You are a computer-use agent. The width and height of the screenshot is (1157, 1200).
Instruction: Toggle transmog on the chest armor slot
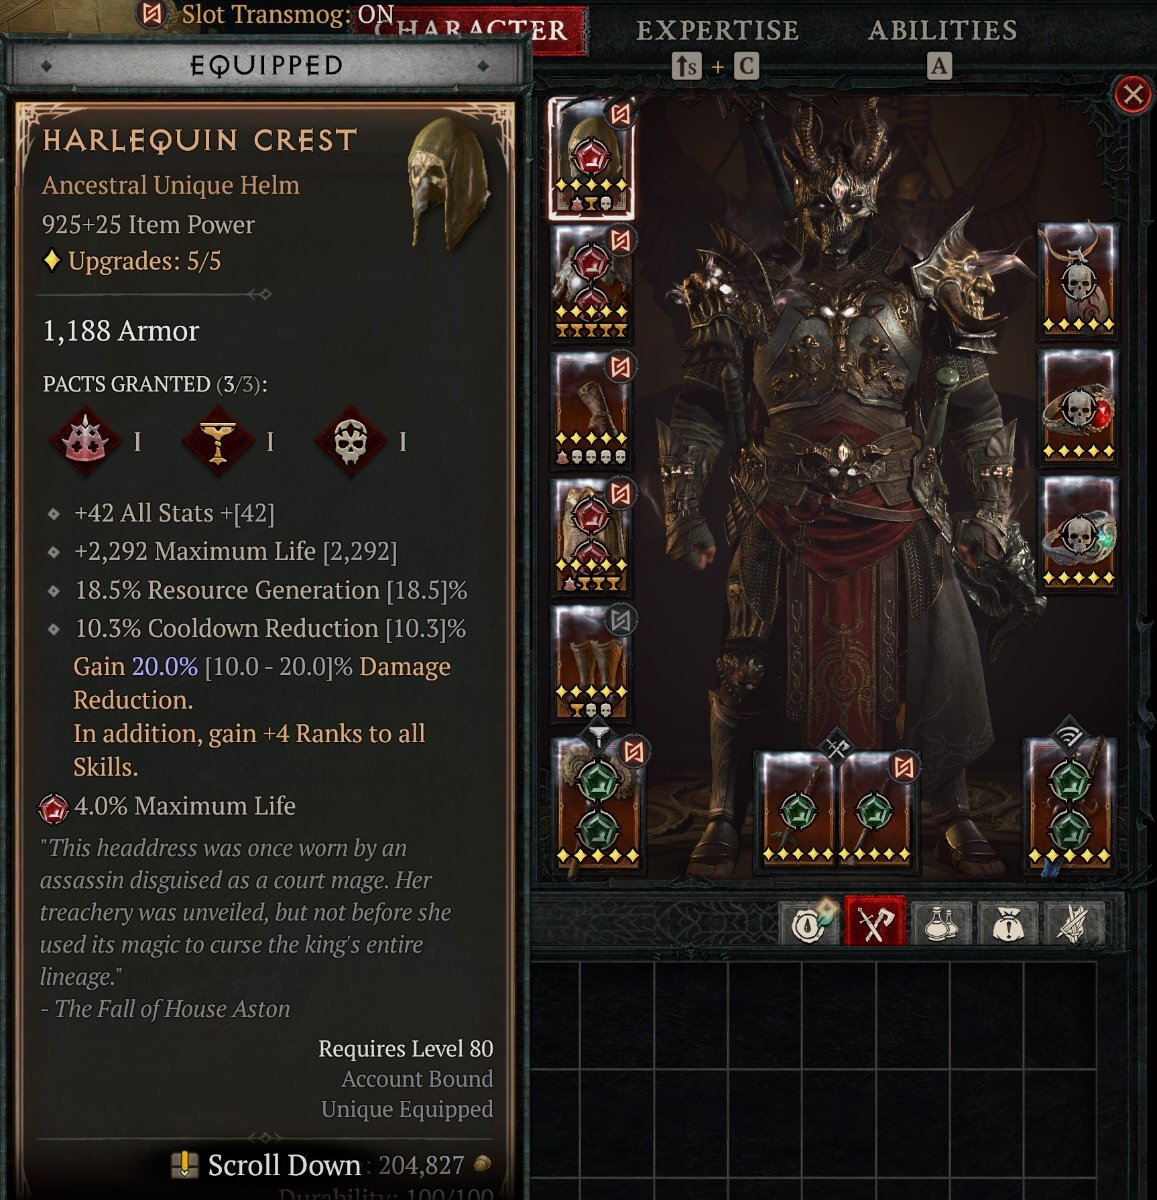pos(620,240)
